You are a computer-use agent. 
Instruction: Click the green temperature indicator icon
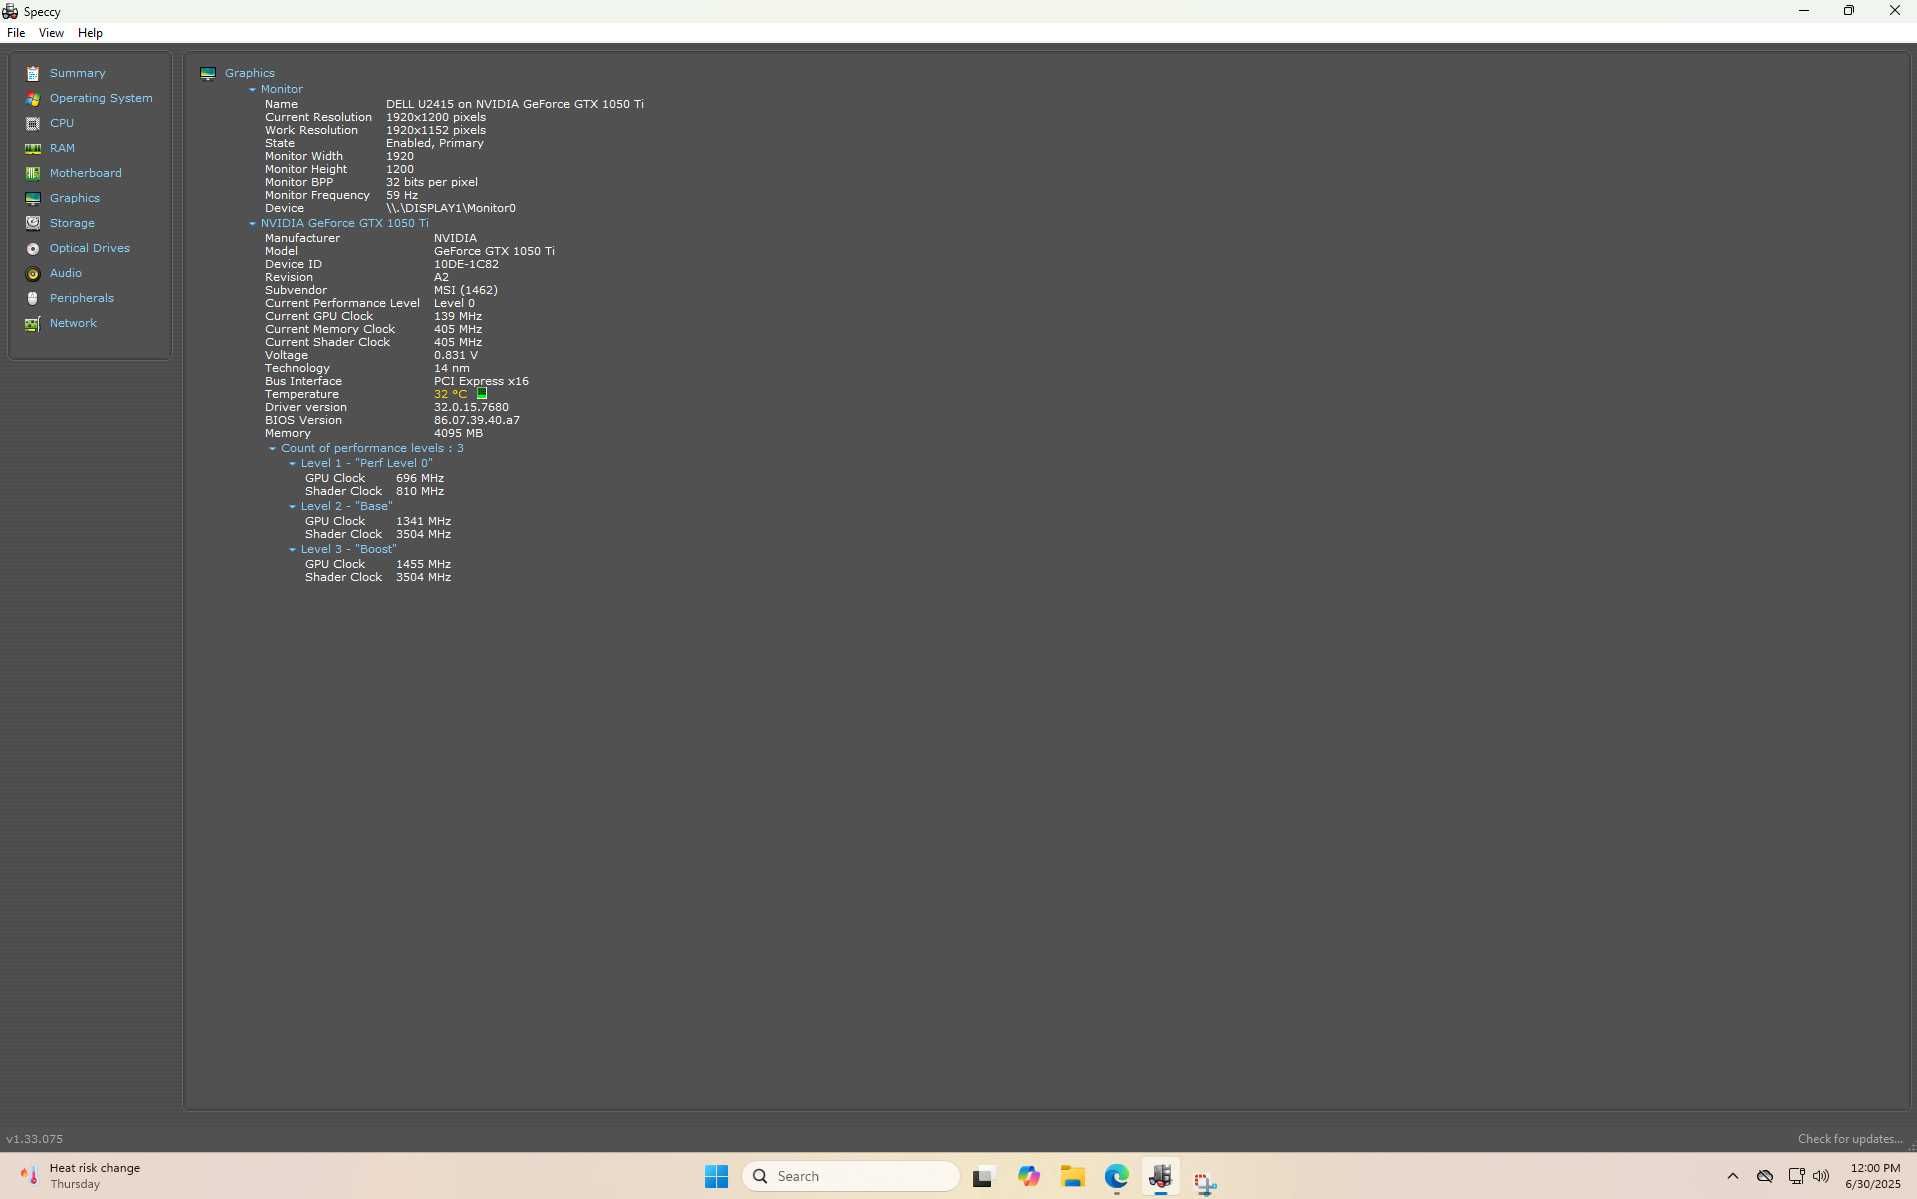481,394
